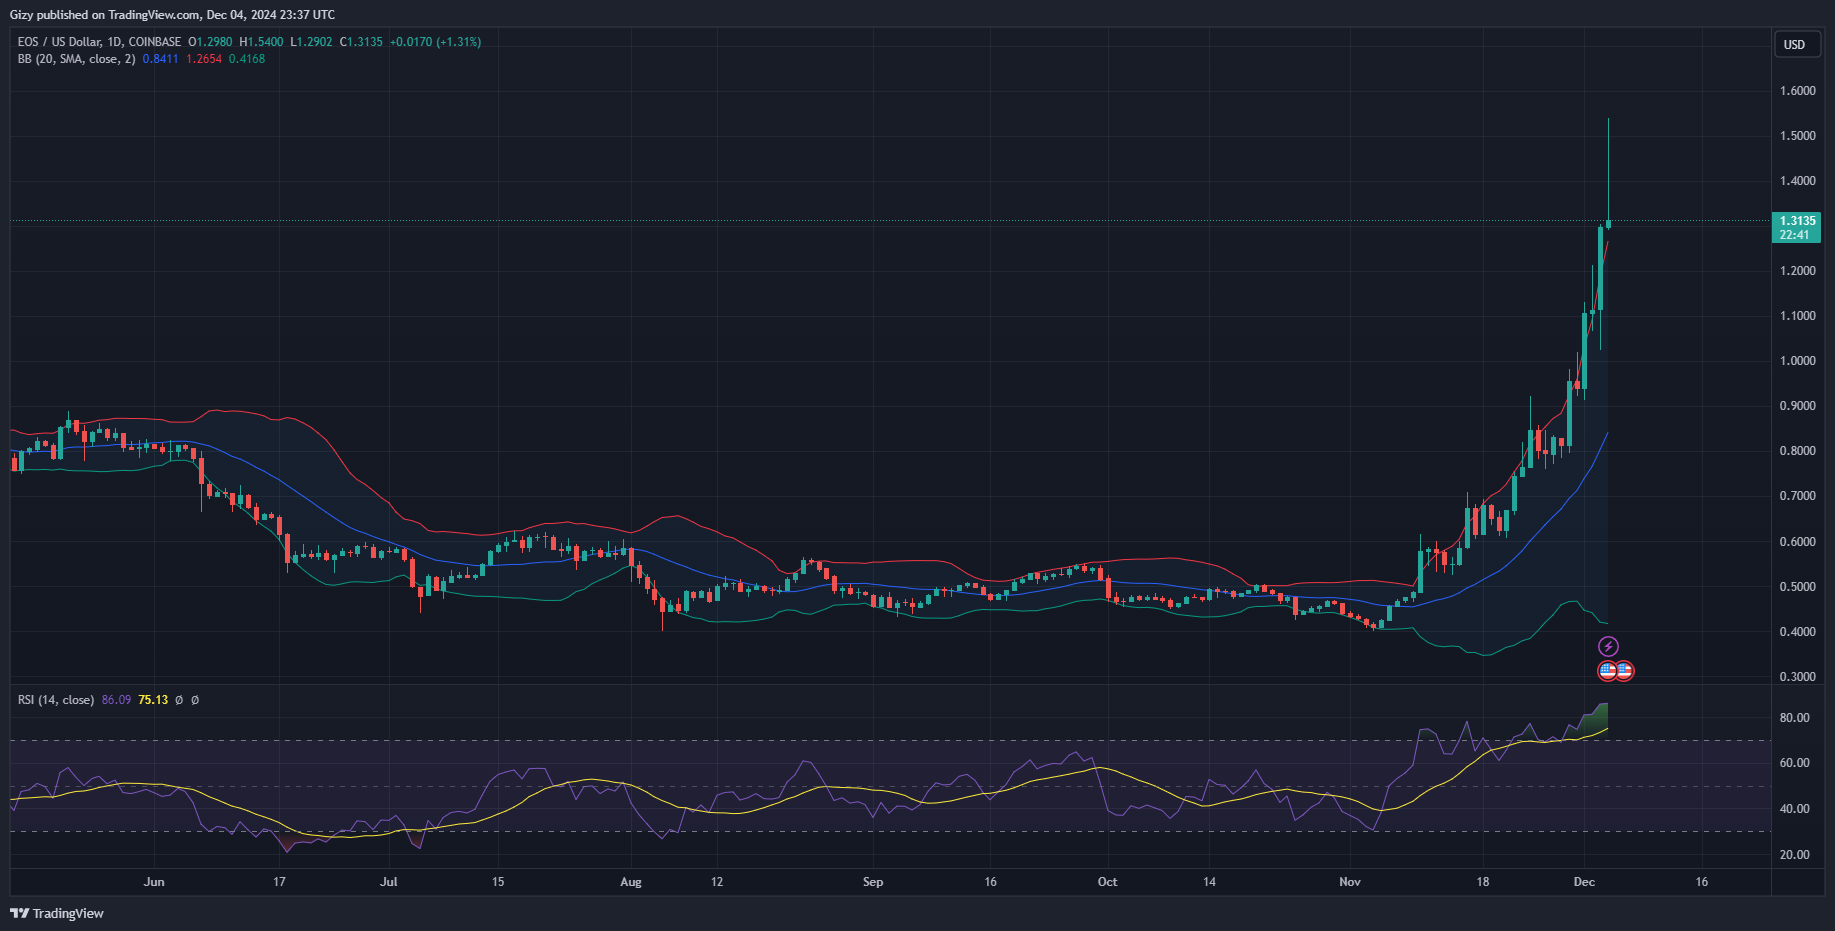
Task: Click the close price C1.3135 in legend
Action: pos(361,42)
